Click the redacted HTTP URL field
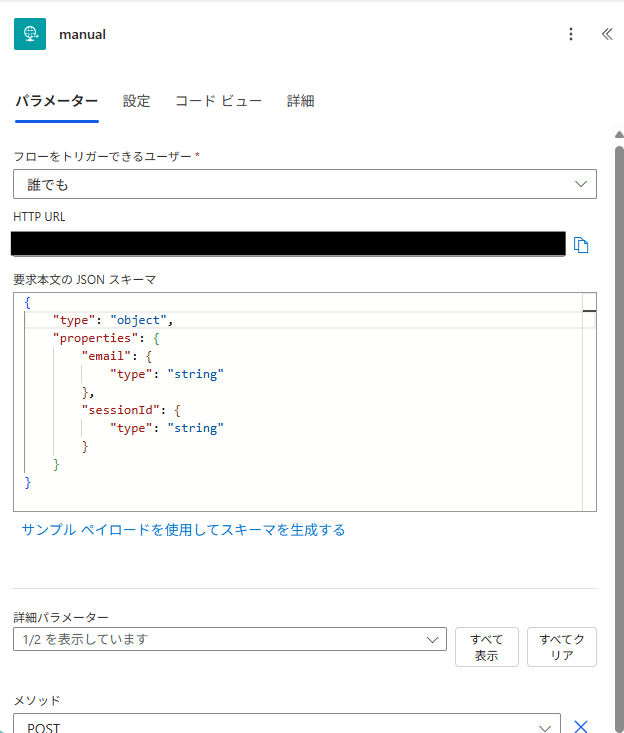This screenshot has height=733, width=624. point(288,244)
